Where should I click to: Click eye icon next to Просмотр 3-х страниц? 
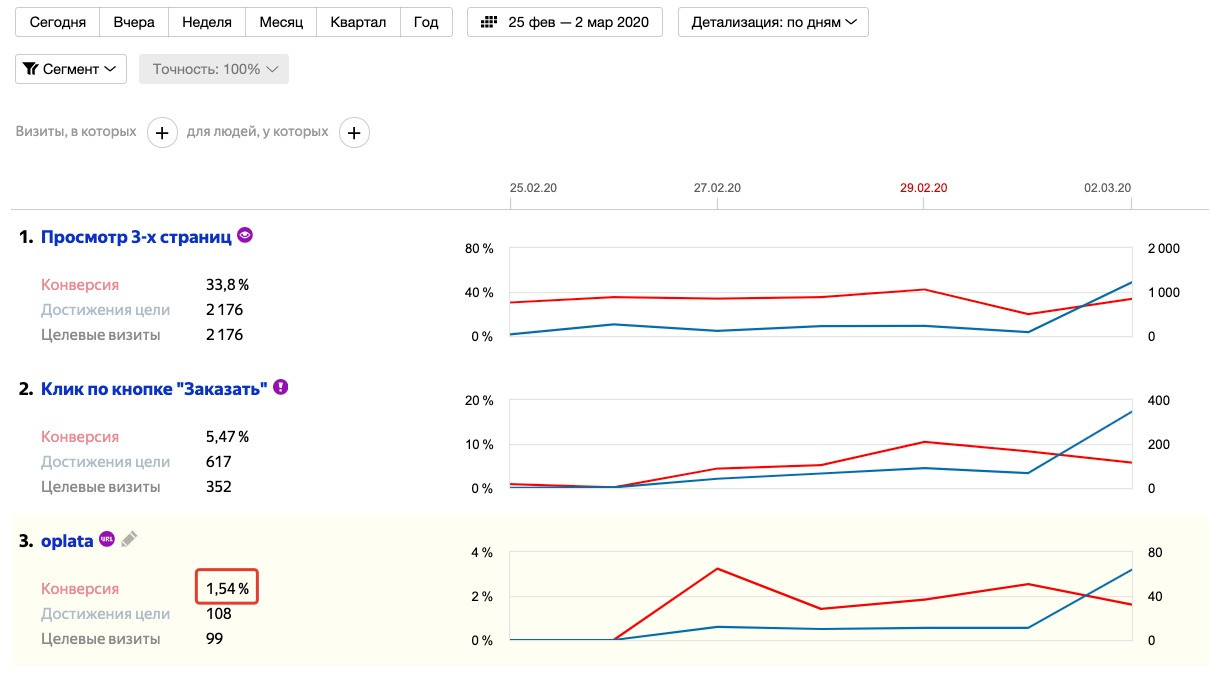pos(245,236)
